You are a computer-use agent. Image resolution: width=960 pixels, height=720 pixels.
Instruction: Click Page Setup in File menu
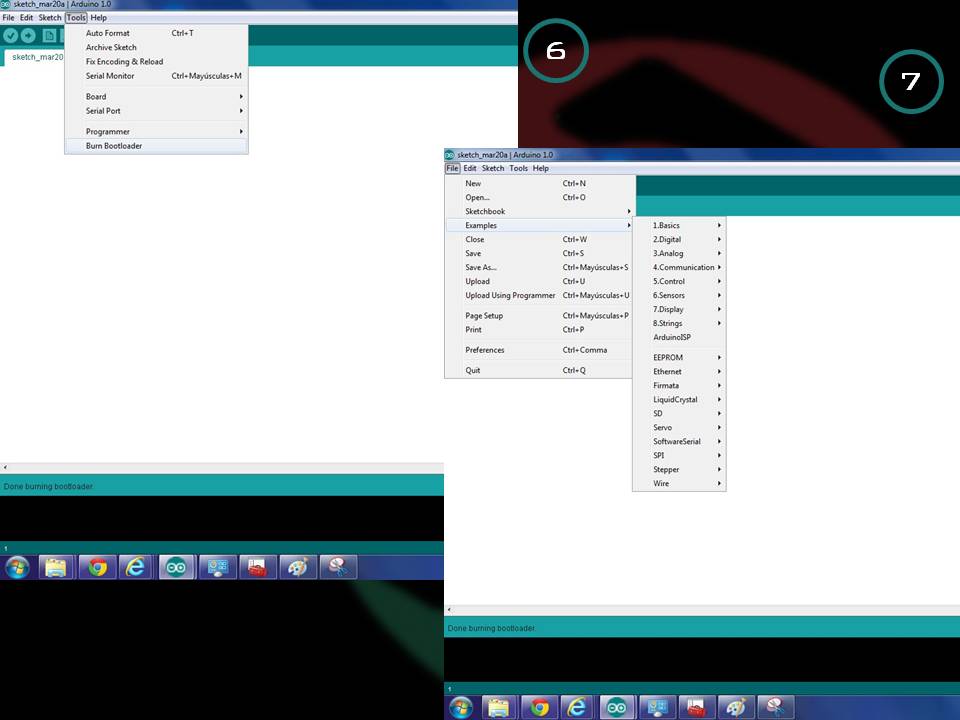pos(539,316)
